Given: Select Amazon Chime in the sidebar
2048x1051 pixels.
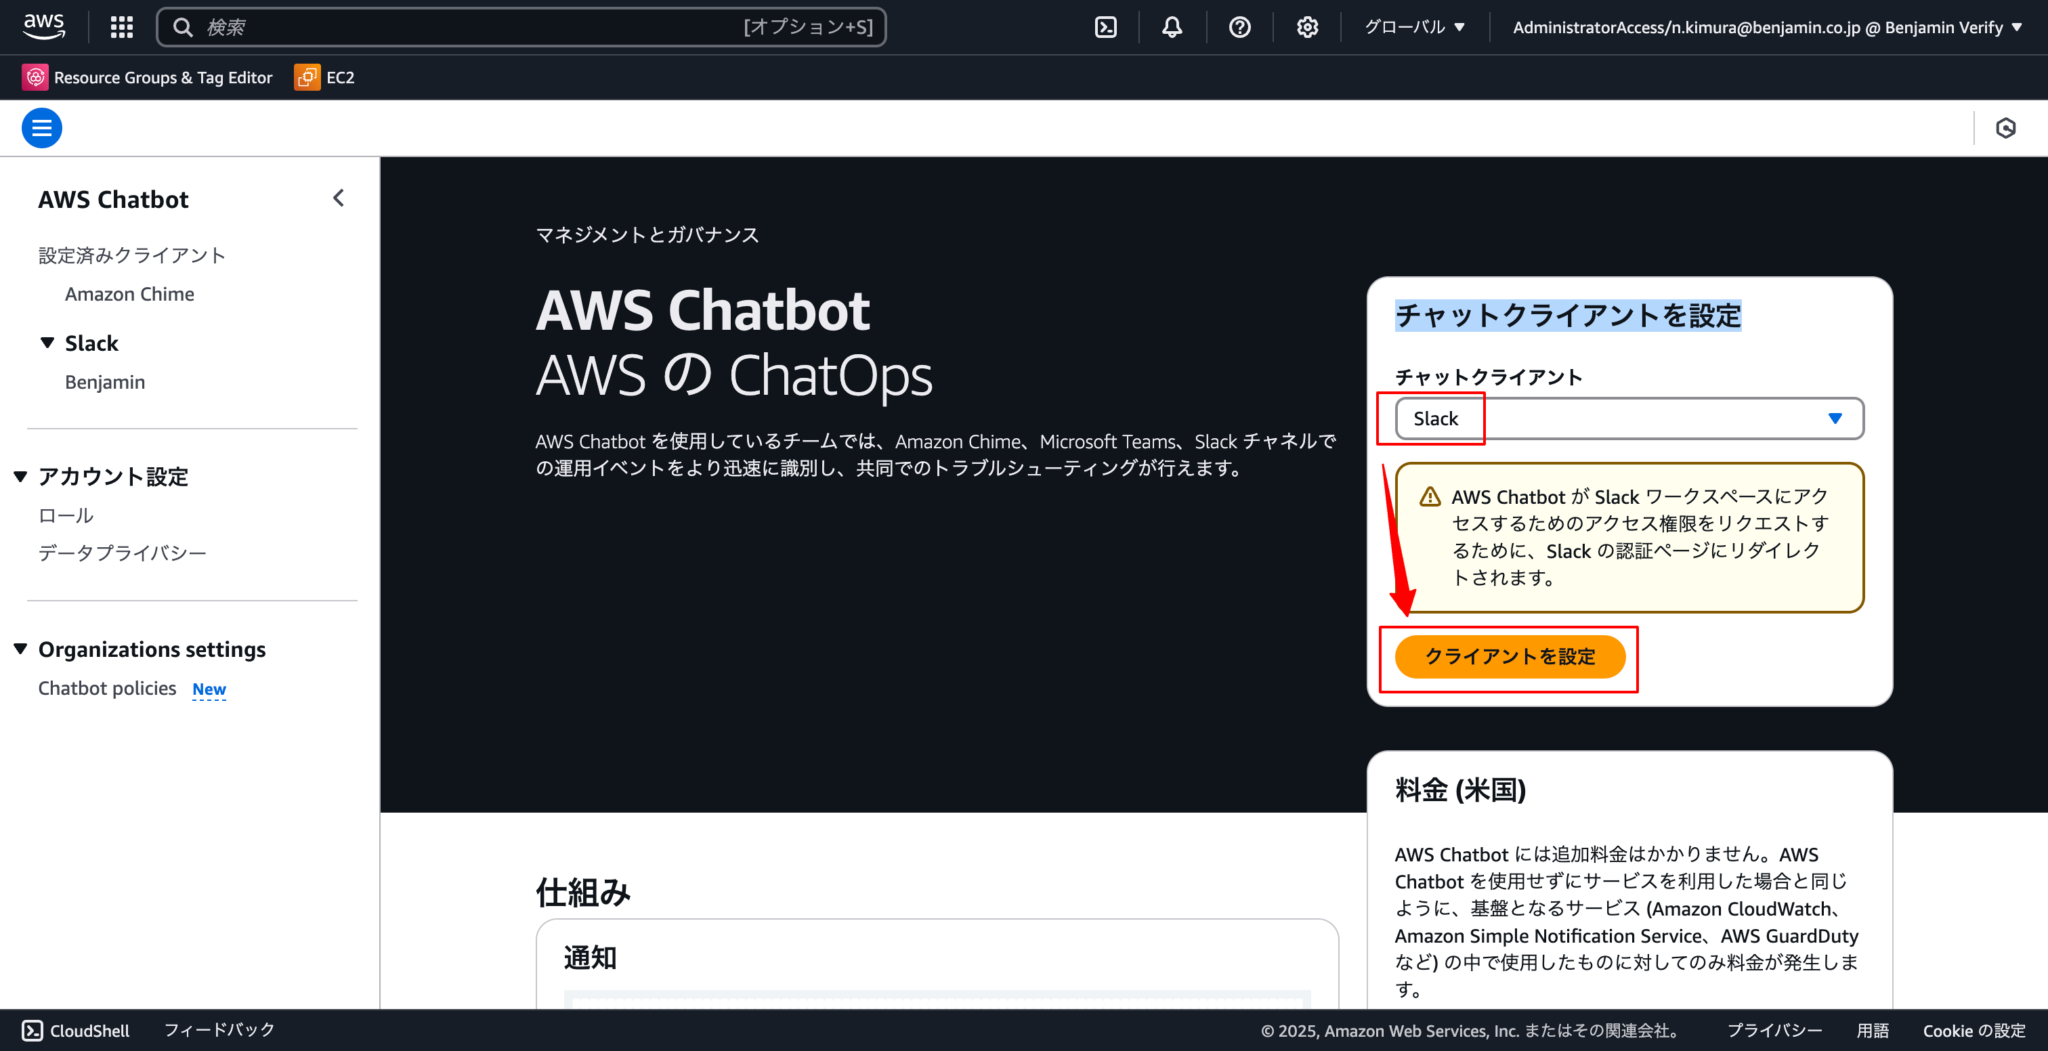Looking at the screenshot, I should [129, 293].
